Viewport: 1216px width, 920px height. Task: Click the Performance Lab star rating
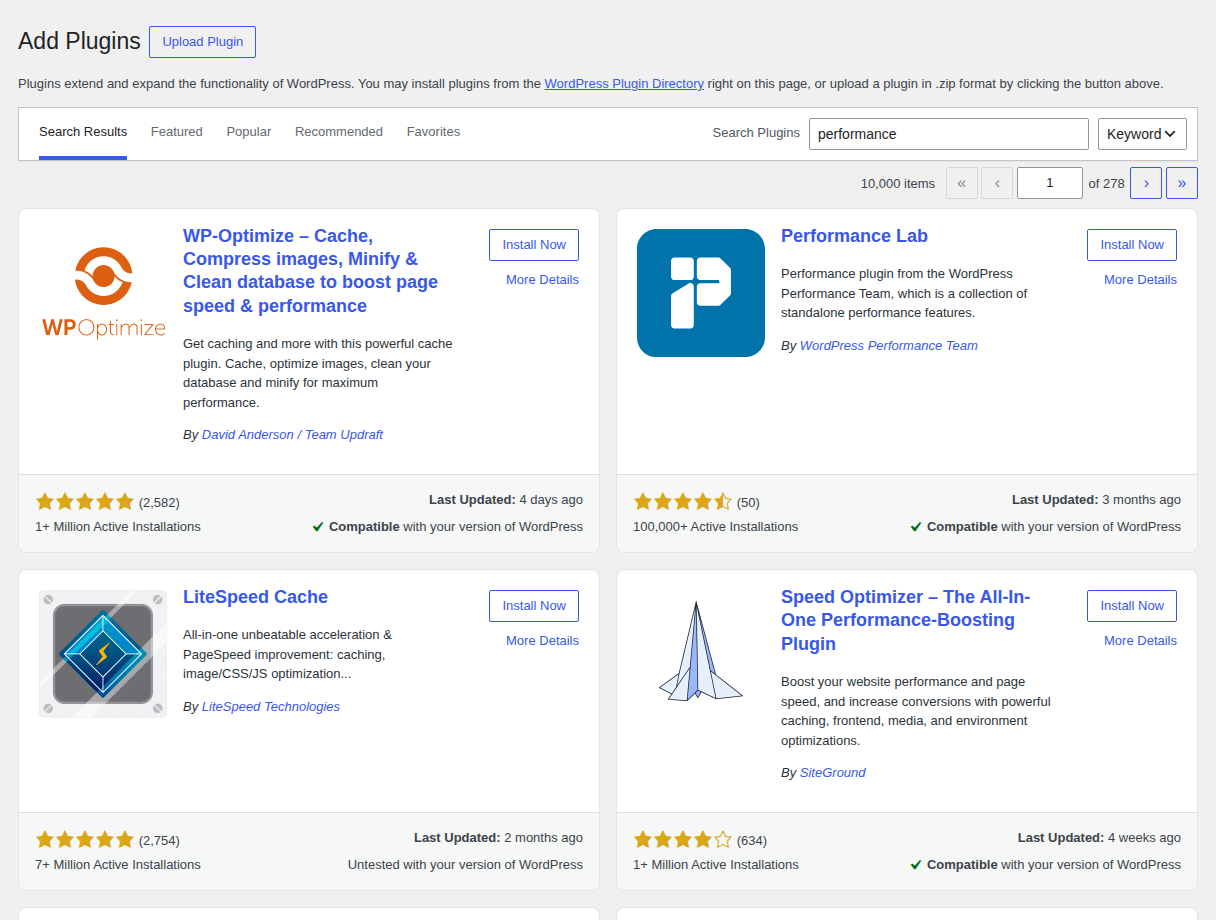pyautogui.click(x=682, y=502)
